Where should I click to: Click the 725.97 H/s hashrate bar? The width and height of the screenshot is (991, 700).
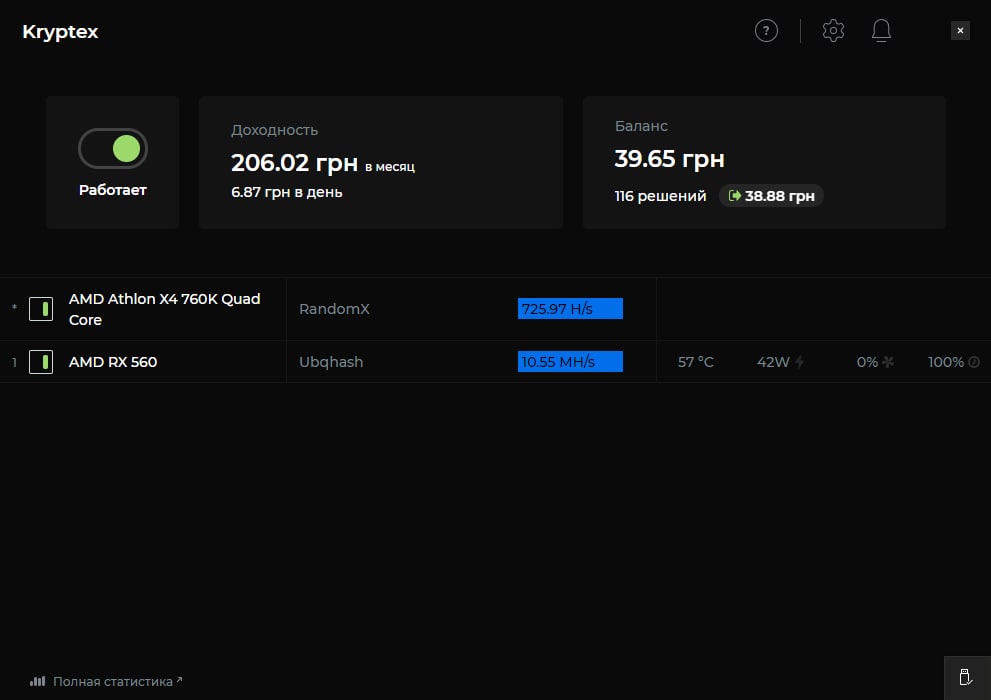570,308
